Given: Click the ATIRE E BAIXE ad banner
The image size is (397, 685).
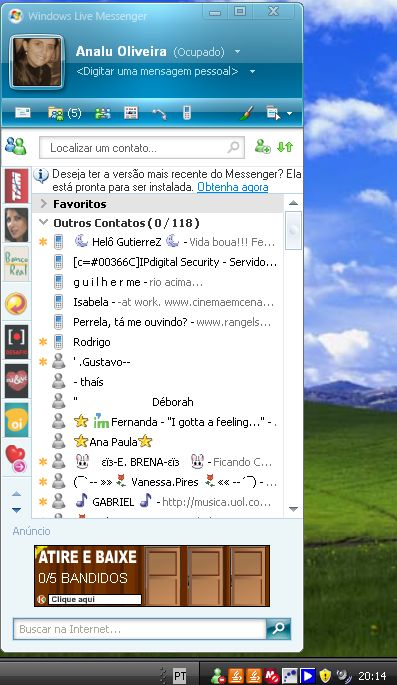Looking at the screenshot, I should [152, 575].
